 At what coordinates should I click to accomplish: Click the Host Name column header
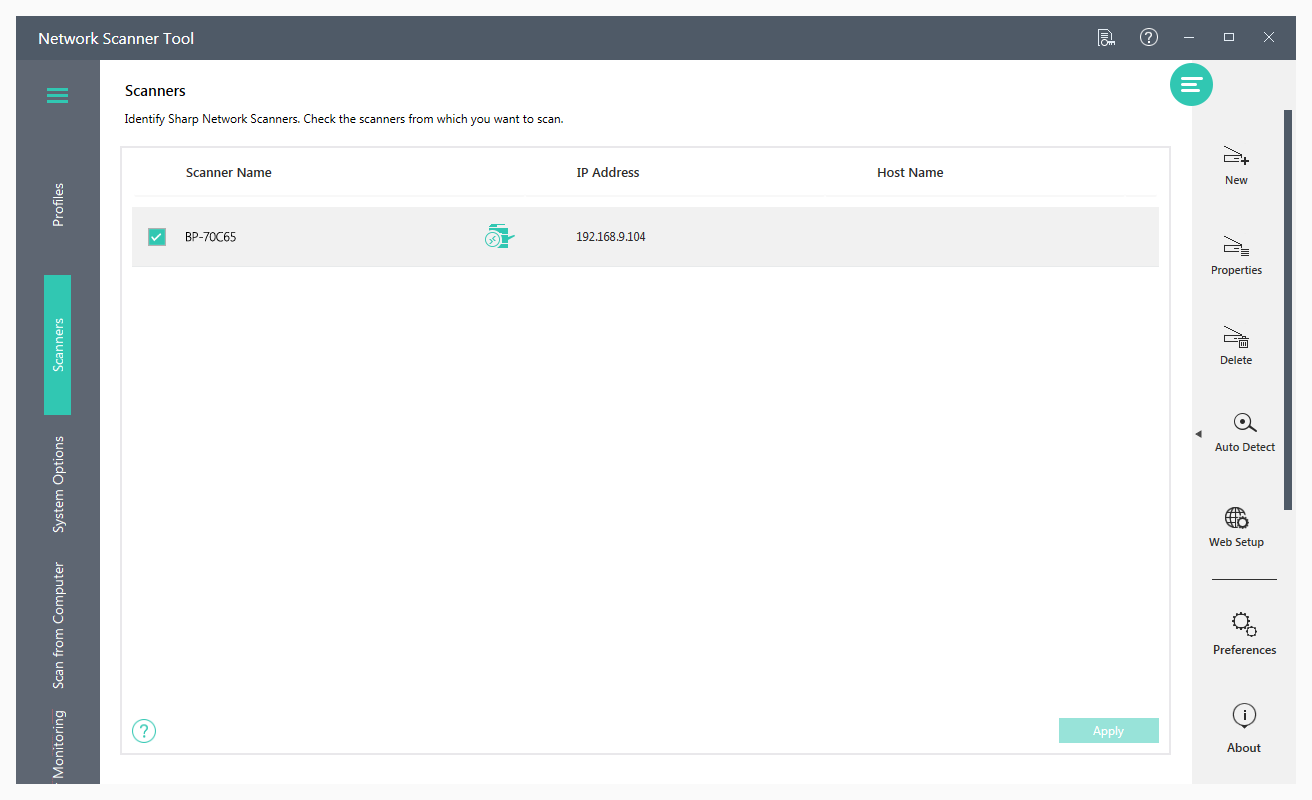pyautogui.click(x=910, y=172)
